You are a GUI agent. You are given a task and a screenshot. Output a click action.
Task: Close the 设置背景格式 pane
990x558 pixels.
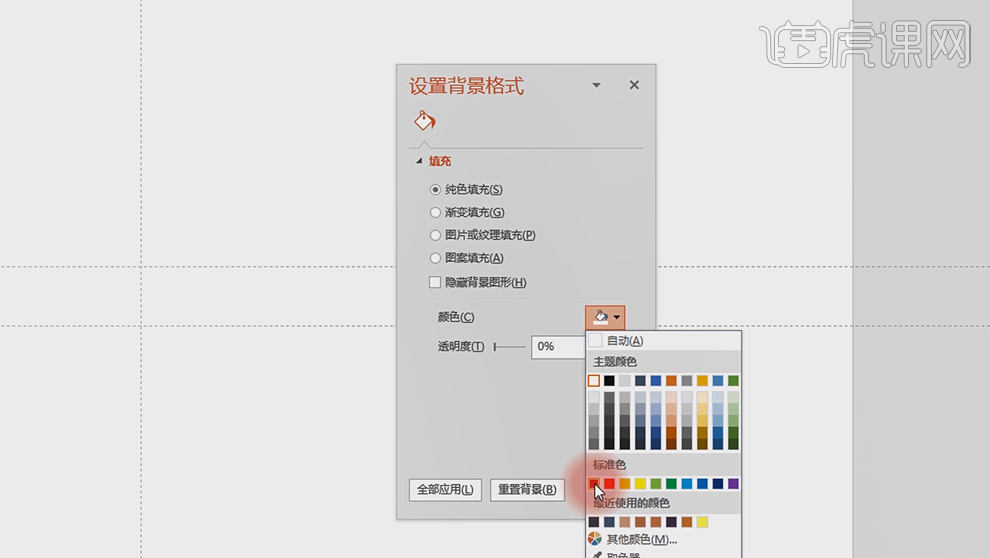pos(634,85)
